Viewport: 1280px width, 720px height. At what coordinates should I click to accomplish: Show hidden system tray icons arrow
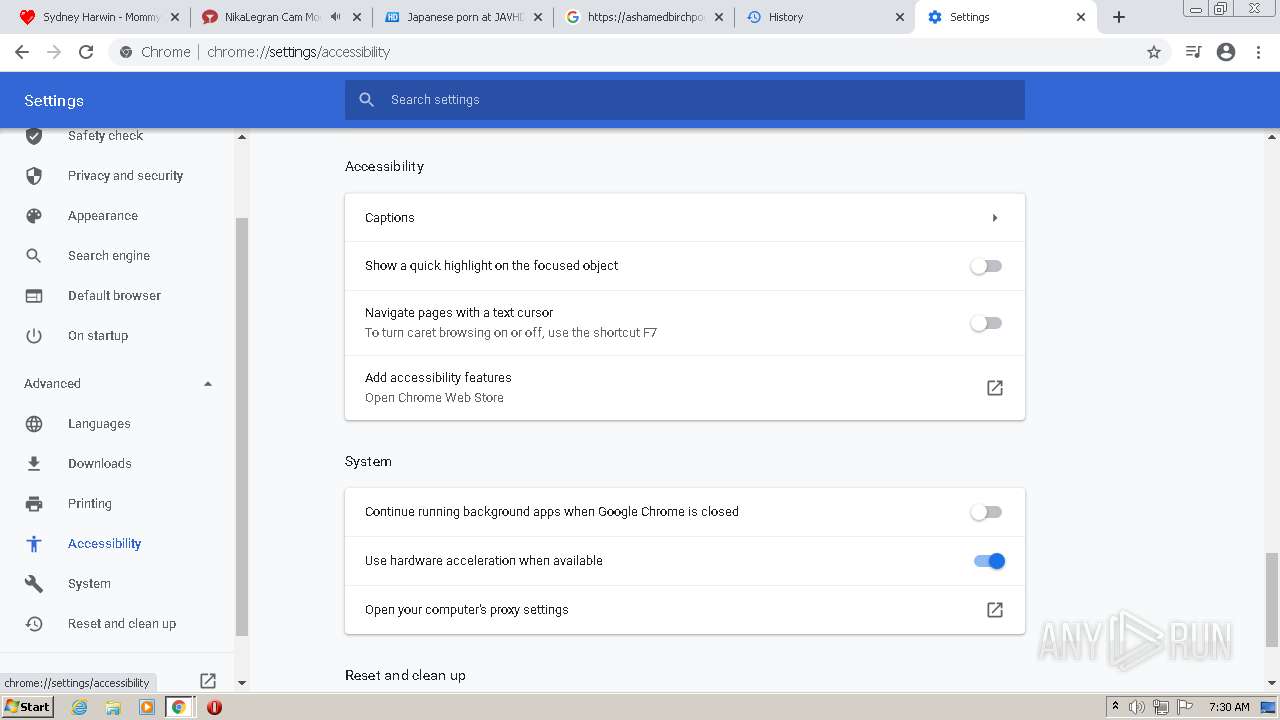[1115, 707]
